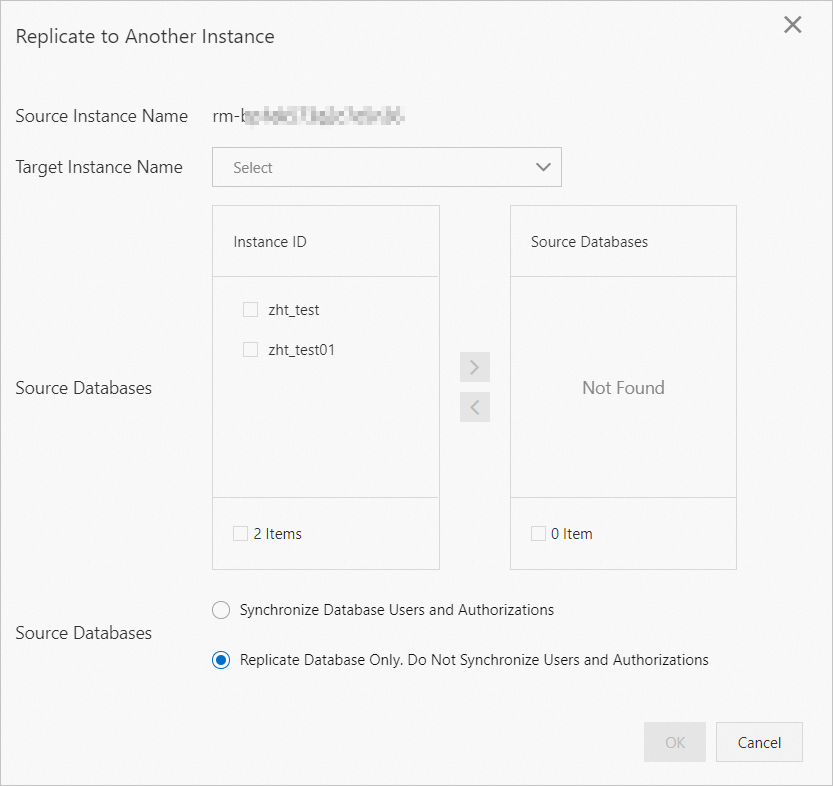Click the move-left arrow transfer button
833x786 pixels.
(475, 407)
